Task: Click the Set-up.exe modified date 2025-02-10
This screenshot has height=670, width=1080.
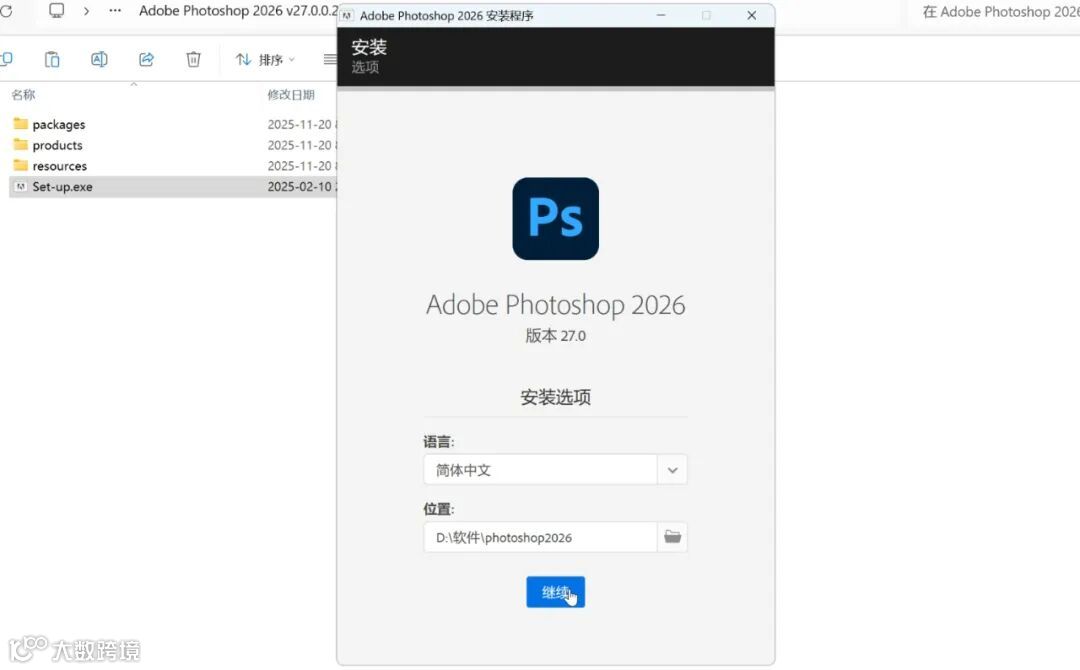Action: pos(301,187)
